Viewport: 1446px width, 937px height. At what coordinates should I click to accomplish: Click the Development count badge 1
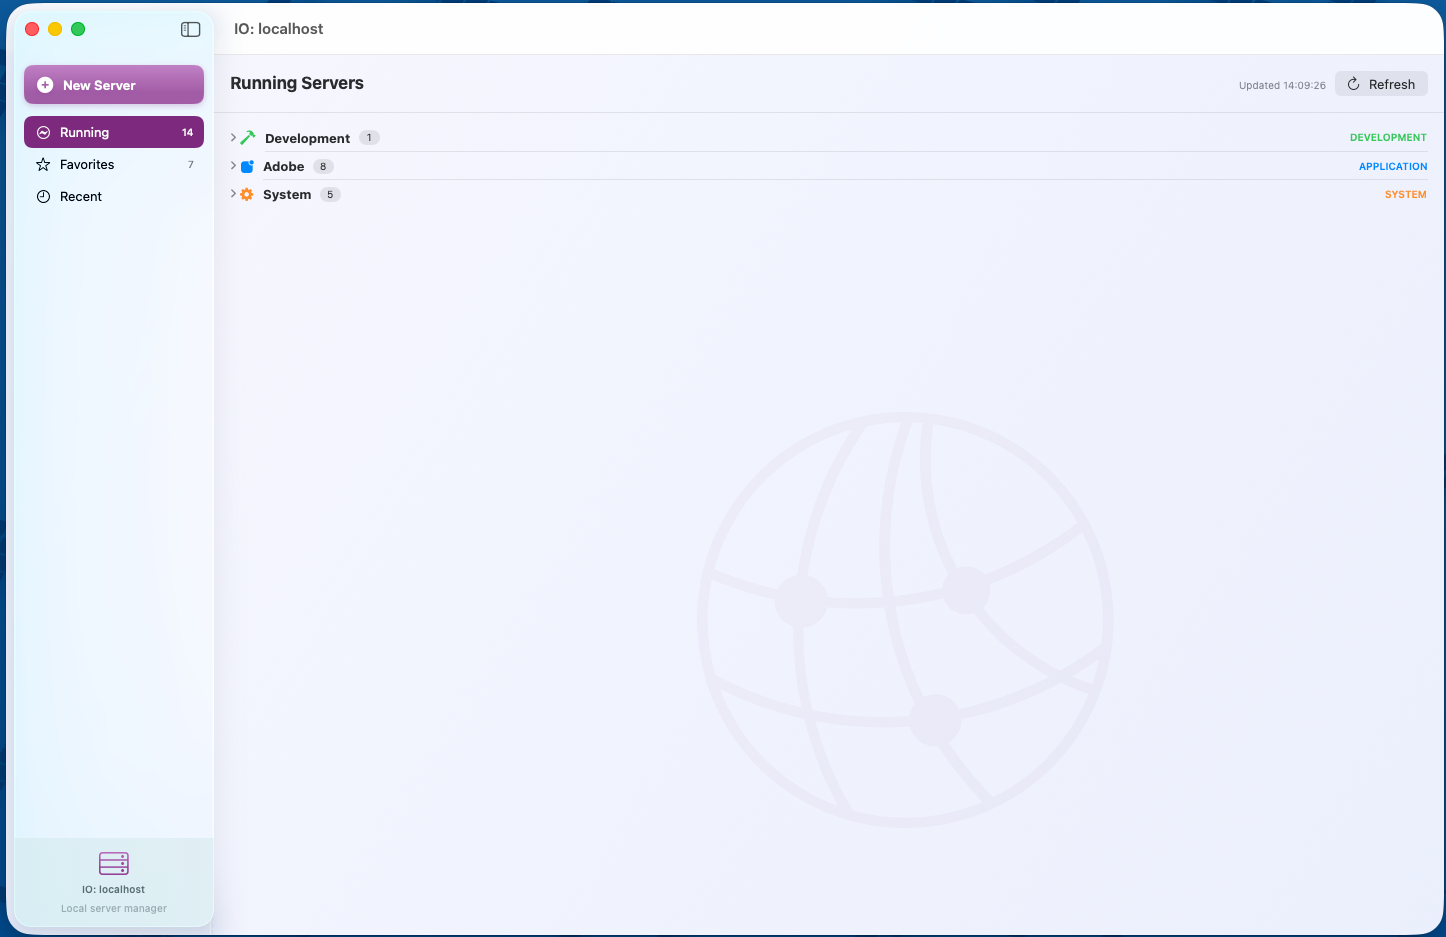click(x=369, y=138)
